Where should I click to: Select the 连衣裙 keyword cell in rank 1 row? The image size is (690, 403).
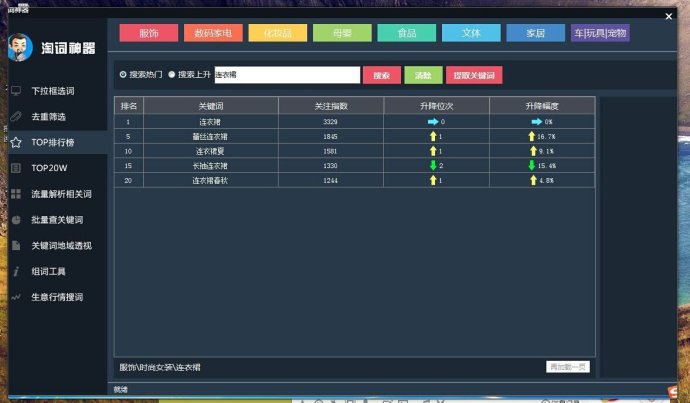pos(210,122)
